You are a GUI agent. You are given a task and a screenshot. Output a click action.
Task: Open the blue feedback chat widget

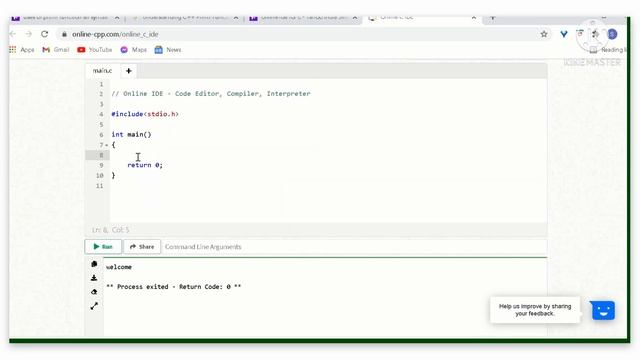pyautogui.click(x=603, y=311)
